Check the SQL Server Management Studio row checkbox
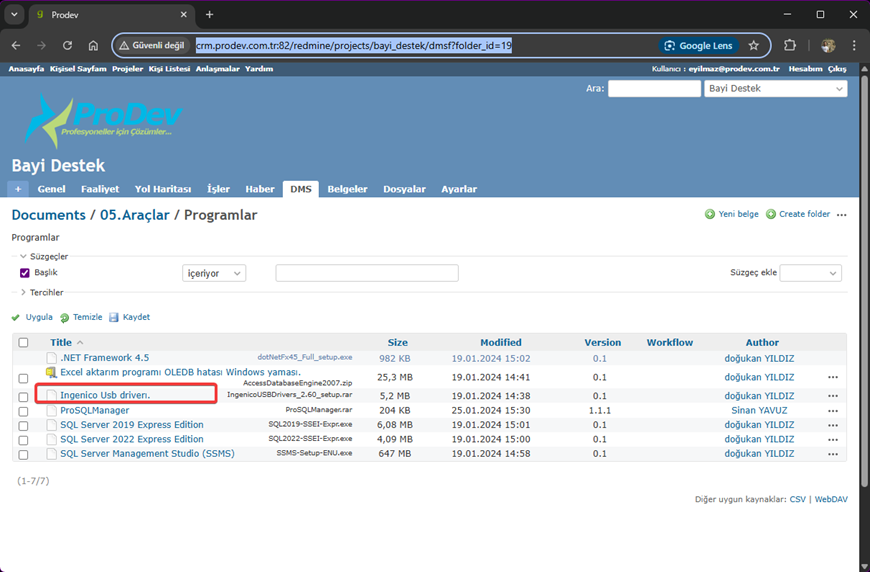The width and height of the screenshot is (870, 572). (x=23, y=455)
